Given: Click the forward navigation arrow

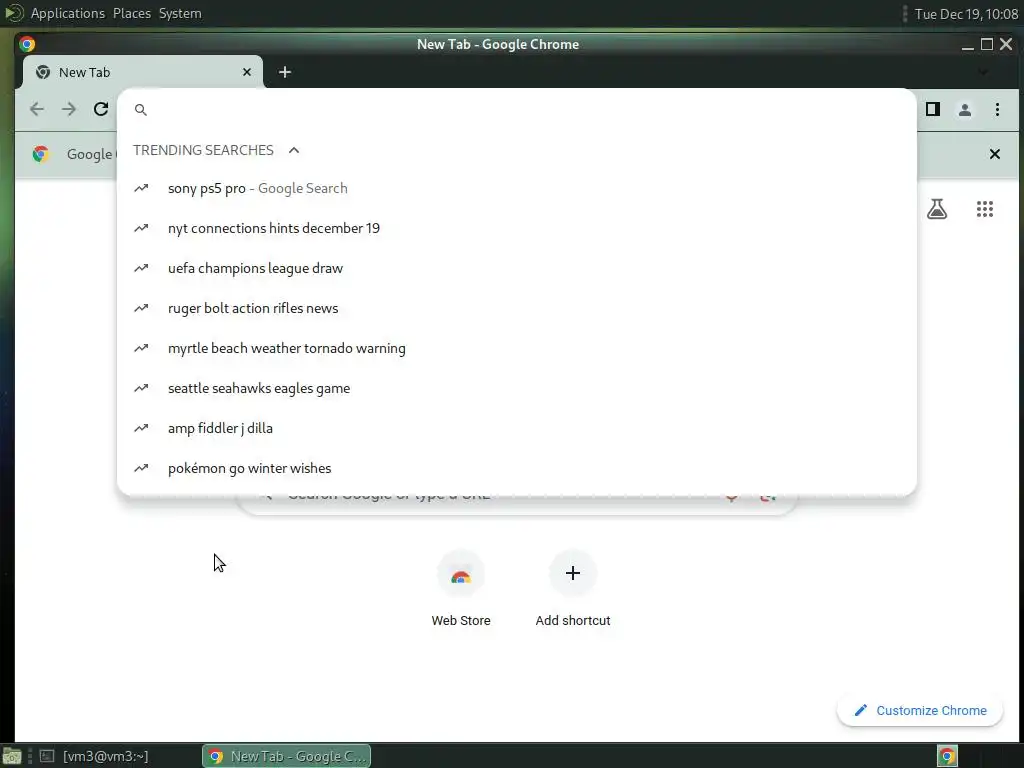Looking at the screenshot, I should coord(69,109).
